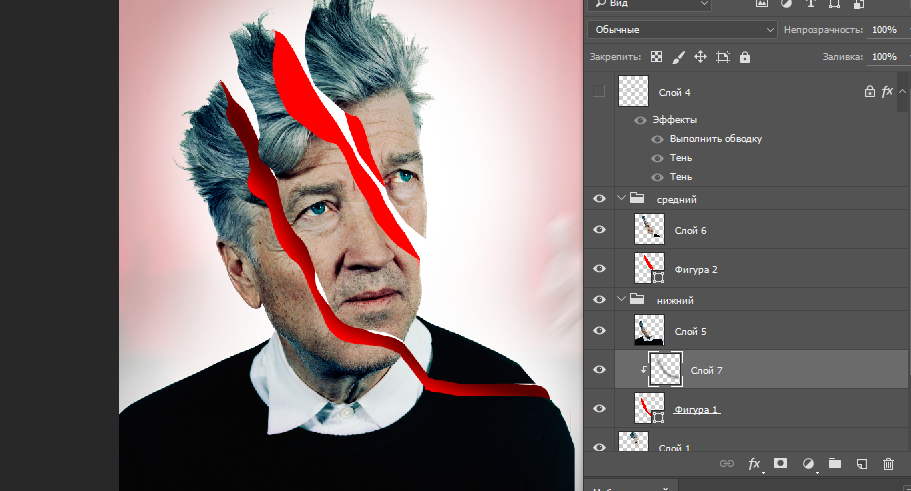Screen dimensions: 911x491
Task: Click the Заливка fill value field
Action: tap(887, 57)
